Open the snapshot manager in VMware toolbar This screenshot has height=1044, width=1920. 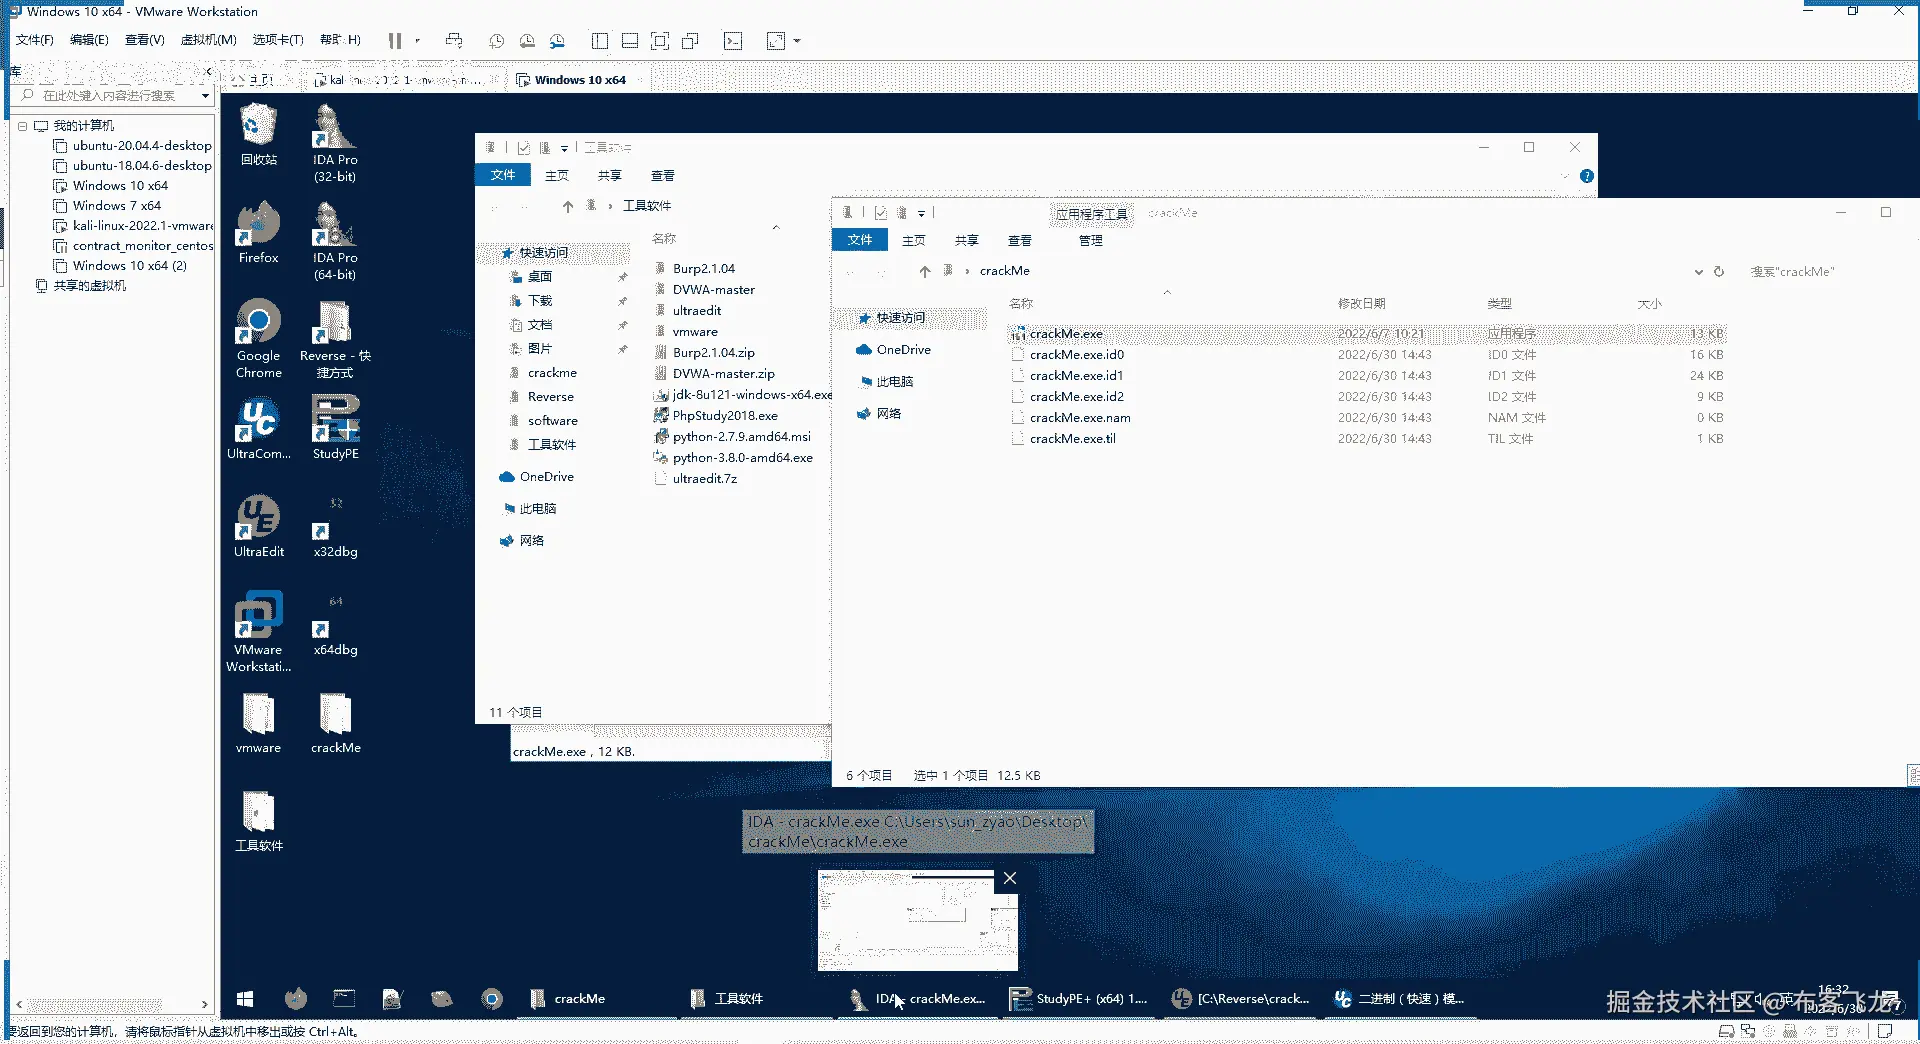(x=558, y=41)
